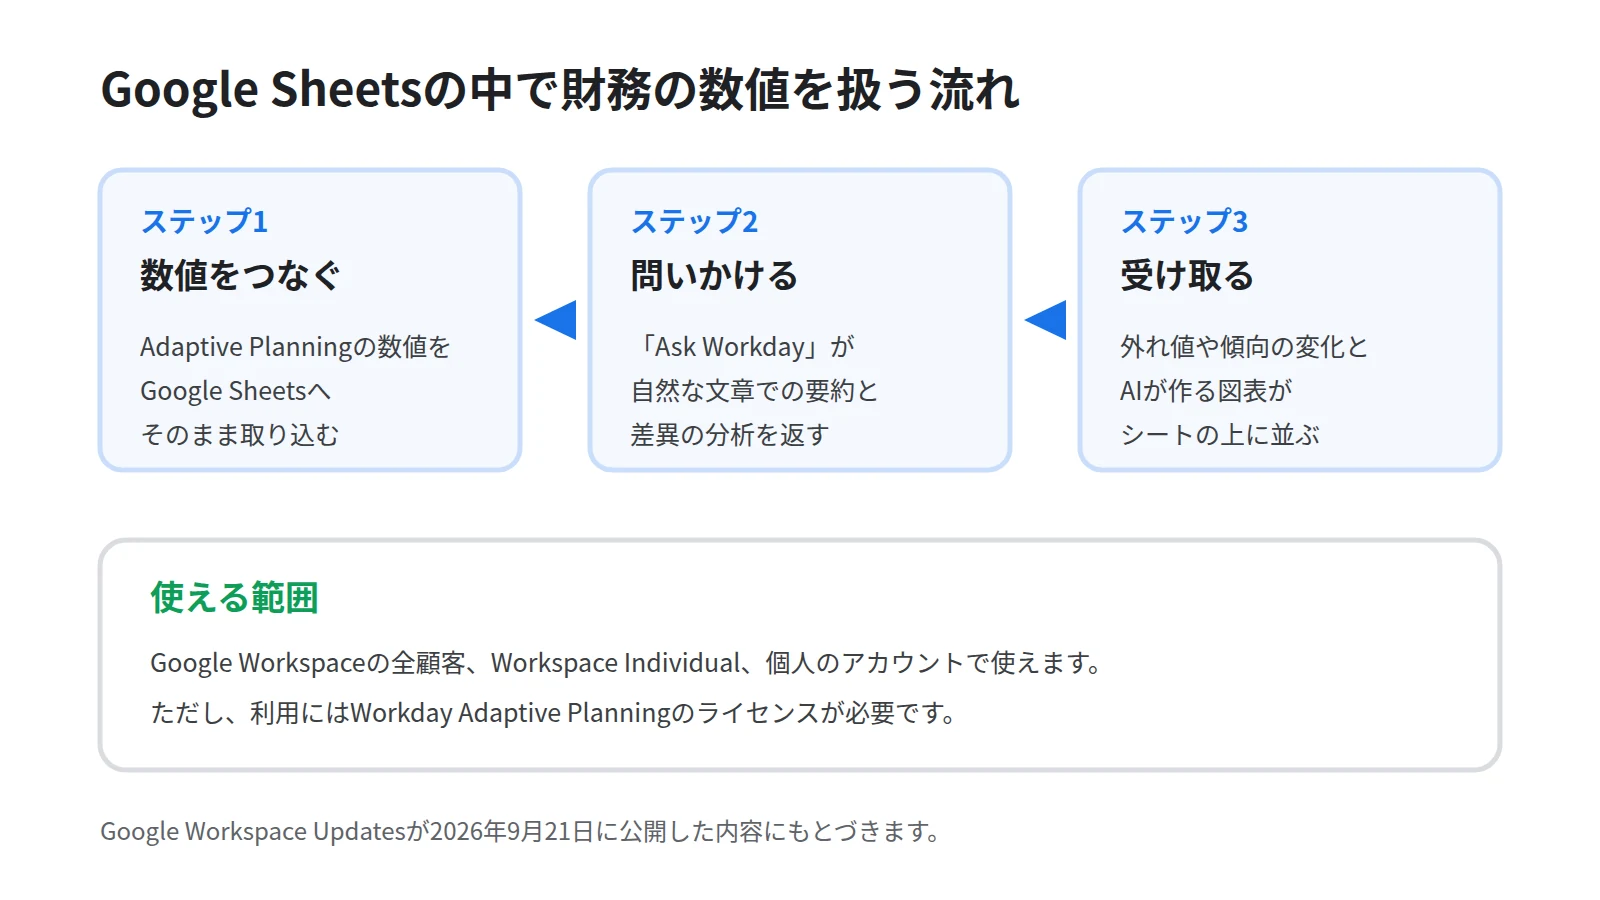The width and height of the screenshot is (1600, 900).
Task: Click the heading '受け取る'
Action: tap(1187, 275)
